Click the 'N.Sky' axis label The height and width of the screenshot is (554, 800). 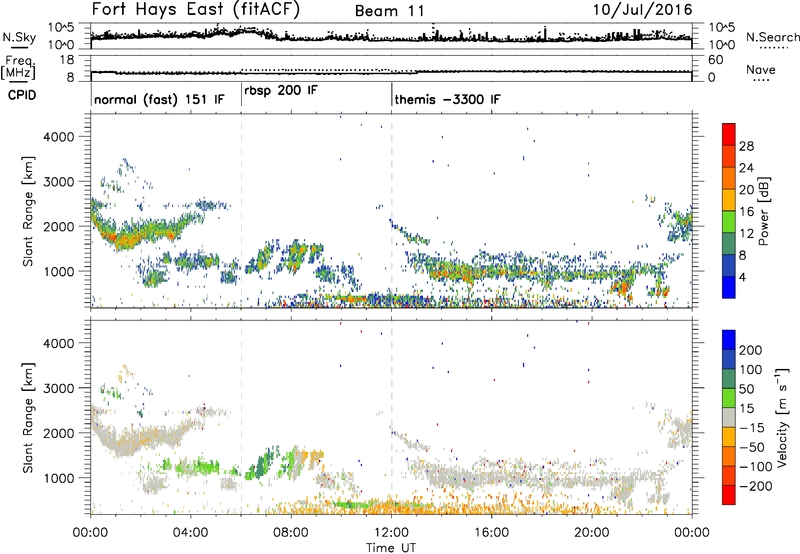[x=19, y=37]
